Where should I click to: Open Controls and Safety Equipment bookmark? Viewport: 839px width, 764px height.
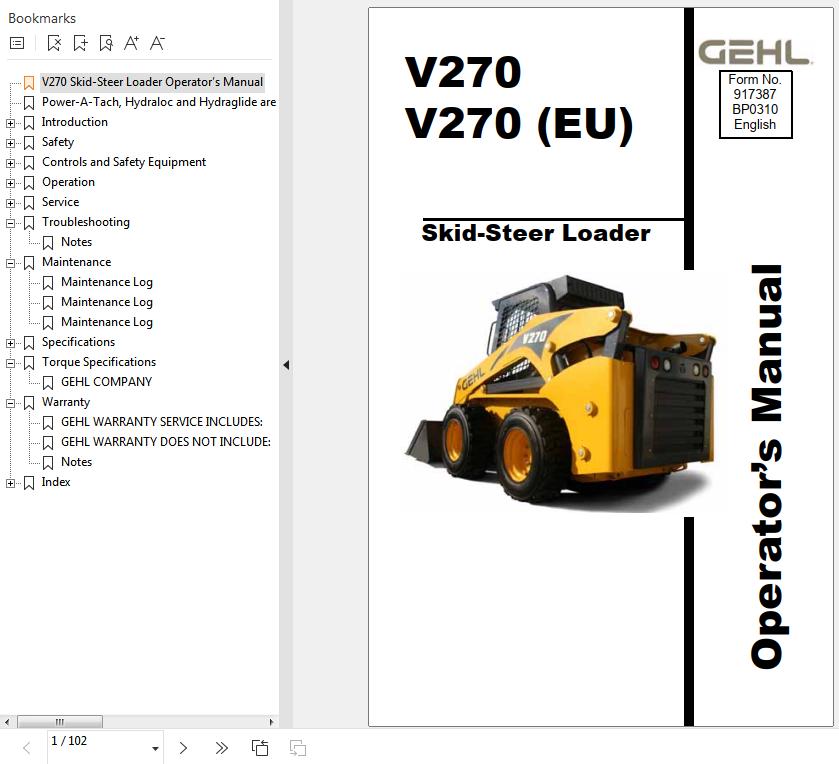124,162
